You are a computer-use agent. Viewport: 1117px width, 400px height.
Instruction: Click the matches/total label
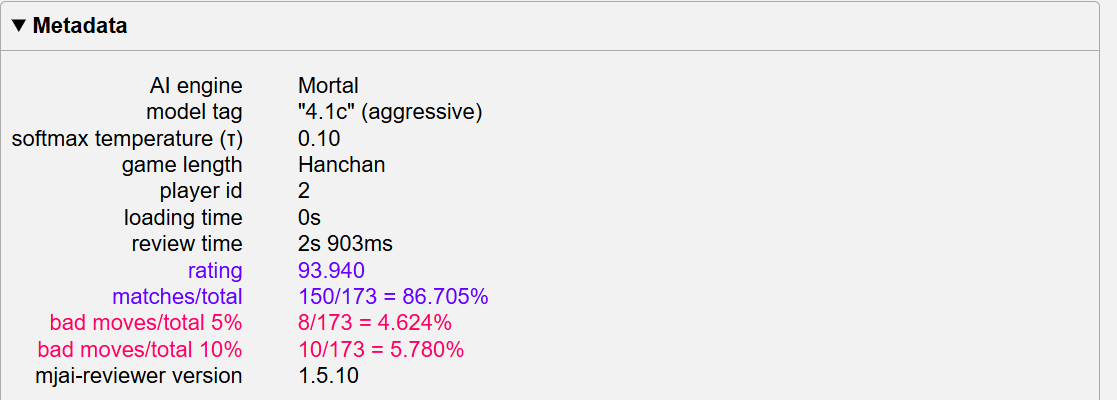click(177, 297)
